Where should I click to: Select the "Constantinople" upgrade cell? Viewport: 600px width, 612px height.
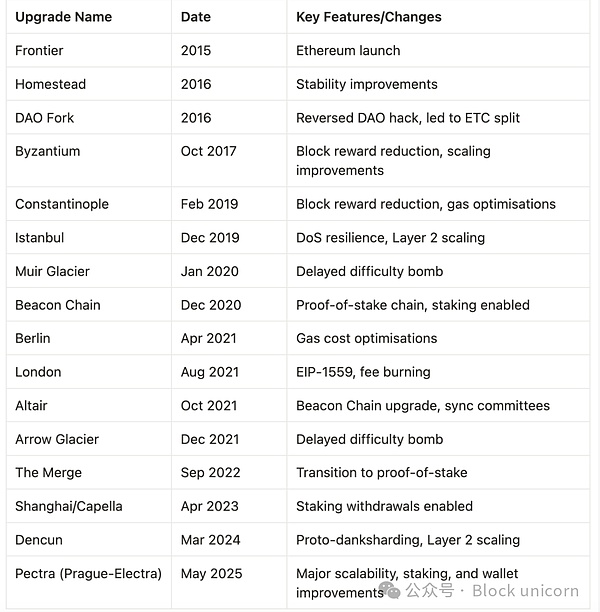pos(62,204)
